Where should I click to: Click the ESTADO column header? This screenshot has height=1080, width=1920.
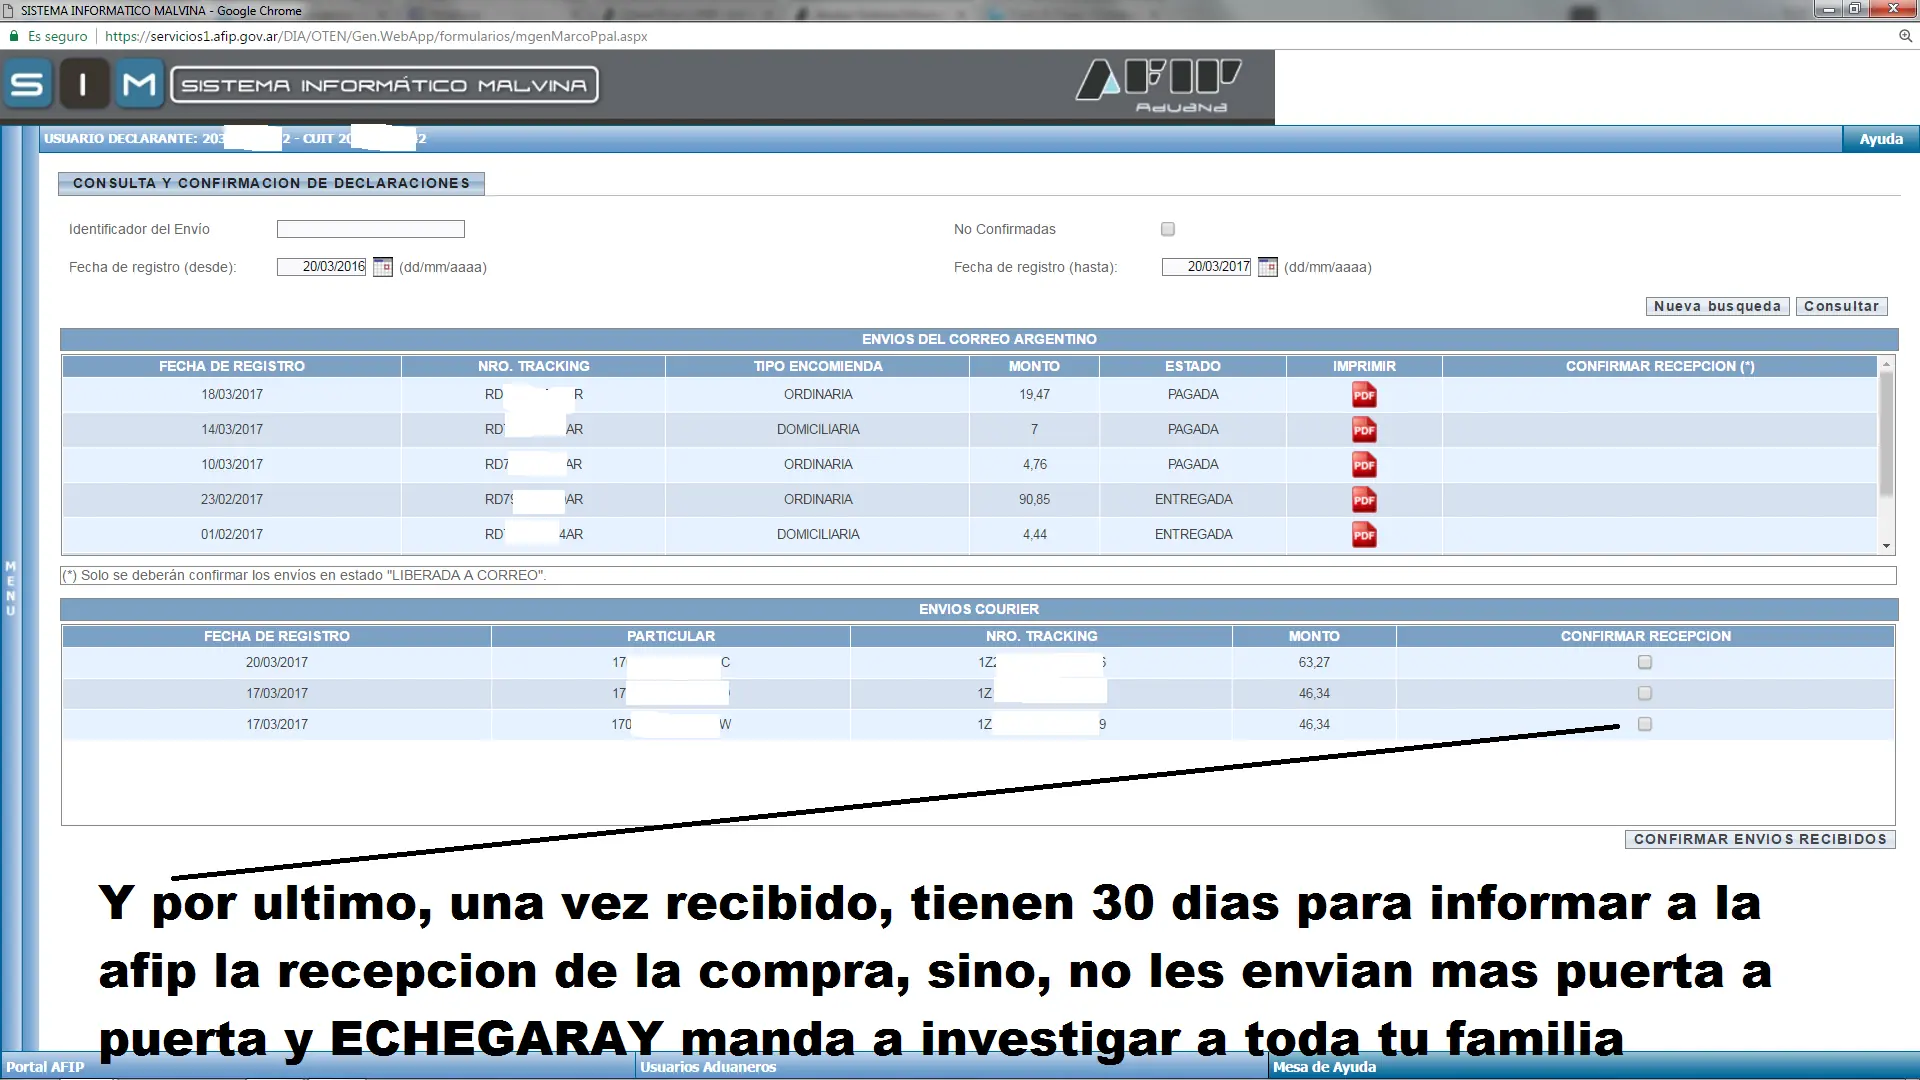1193,366
